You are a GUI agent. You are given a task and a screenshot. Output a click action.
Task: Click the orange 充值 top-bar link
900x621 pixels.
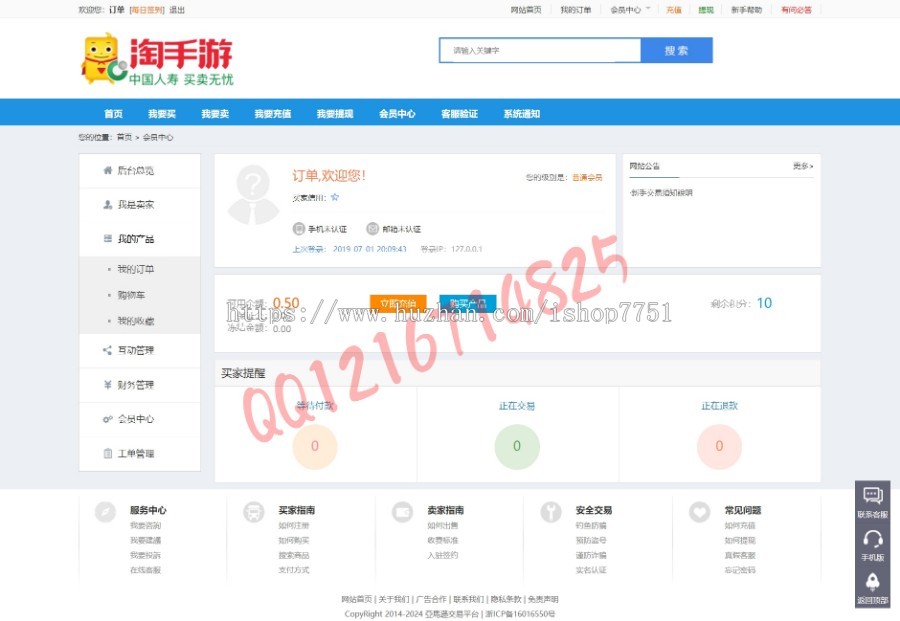tap(674, 10)
